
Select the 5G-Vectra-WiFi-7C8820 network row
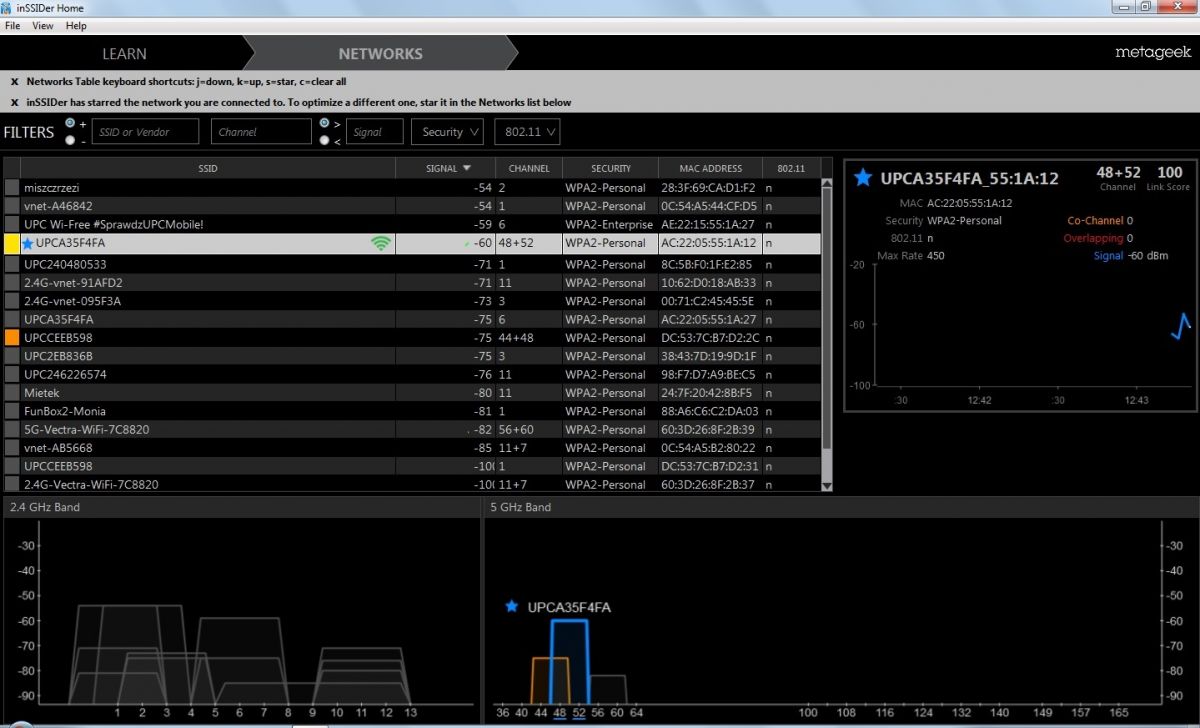click(x=412, y=429)
